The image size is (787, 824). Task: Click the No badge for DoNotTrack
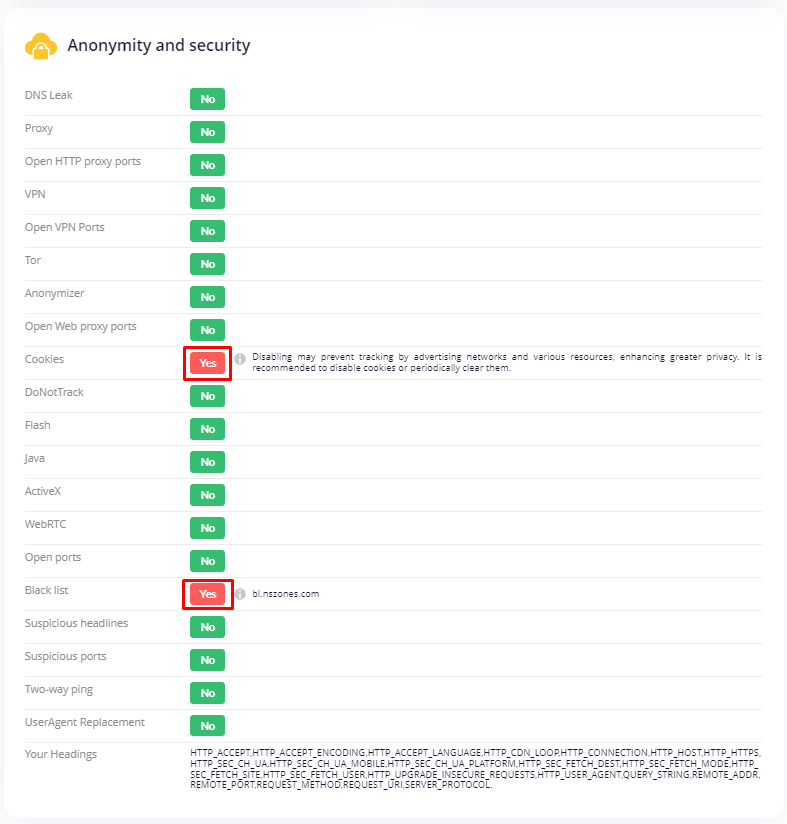coord(208,396)
